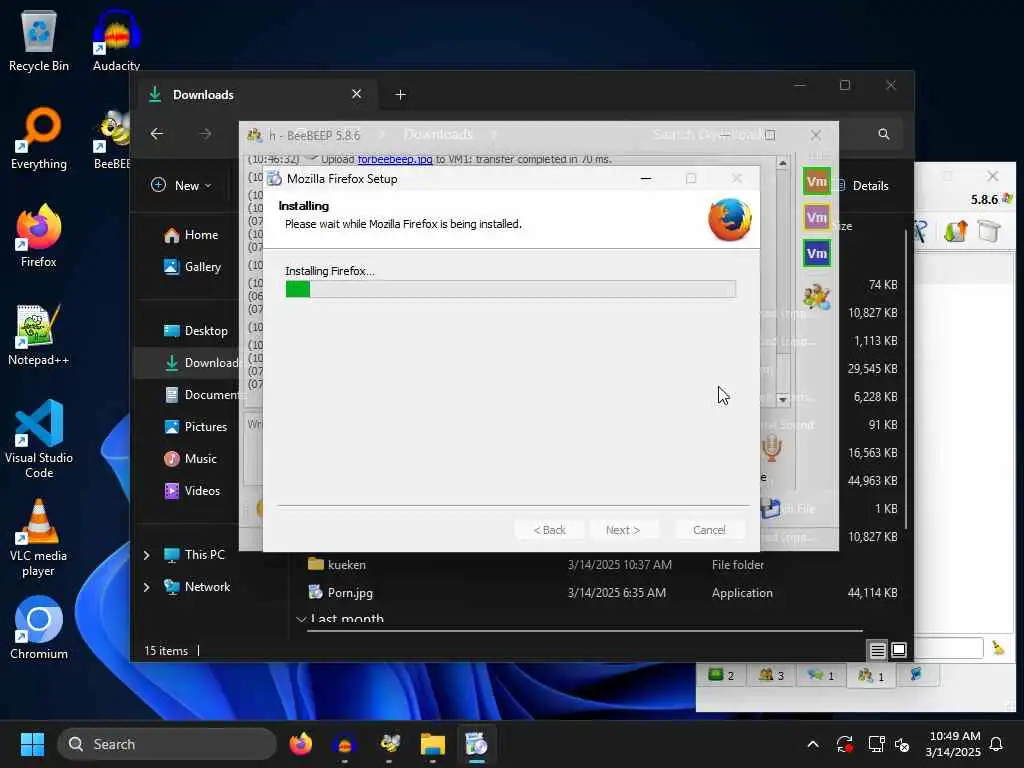Screen dimensions: 1024x768
Task: Click the Installing Firefox progress bar
Action: (511, 289)
